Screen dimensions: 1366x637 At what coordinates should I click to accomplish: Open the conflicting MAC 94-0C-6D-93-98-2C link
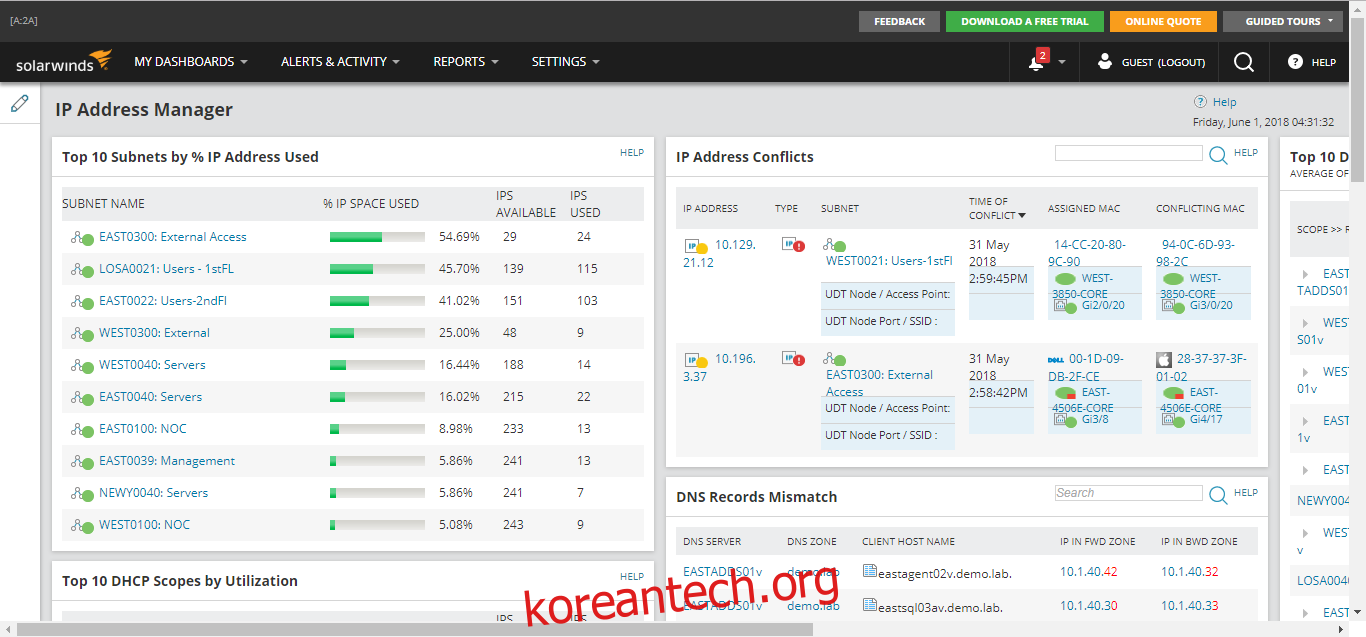1198,253
